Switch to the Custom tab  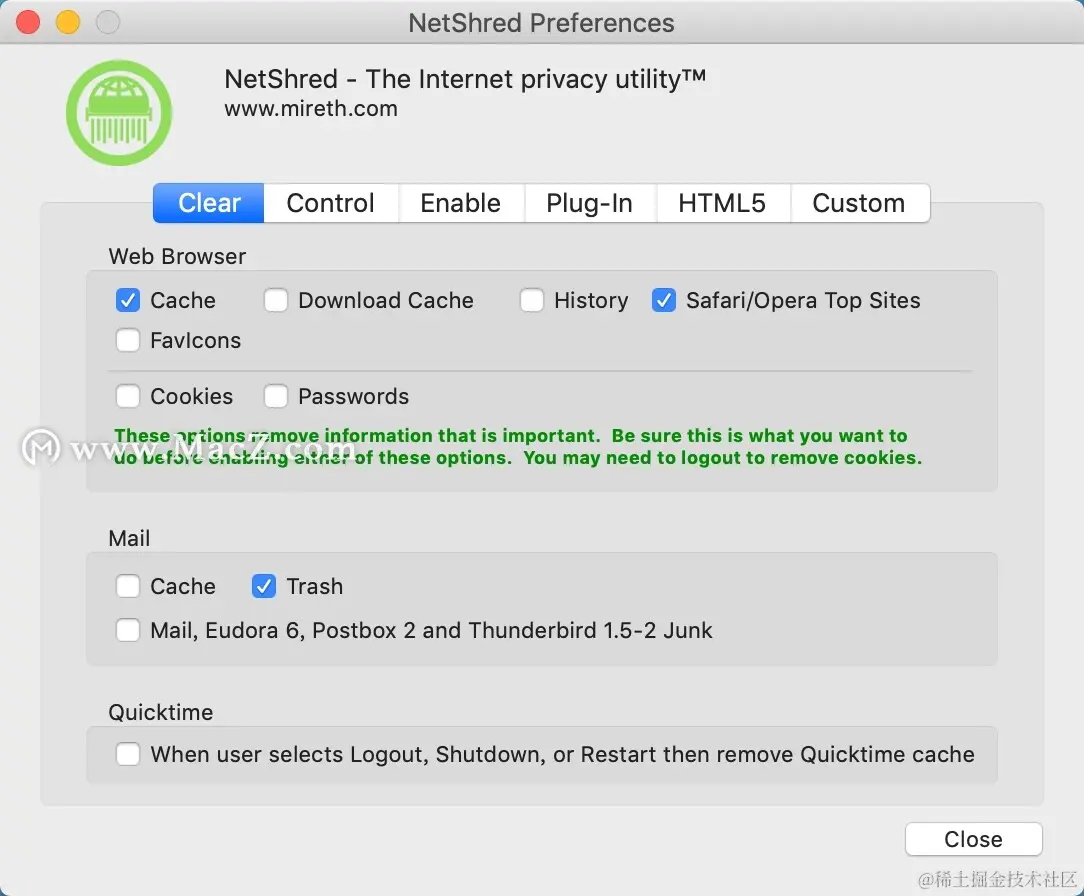tap(859, 203)
